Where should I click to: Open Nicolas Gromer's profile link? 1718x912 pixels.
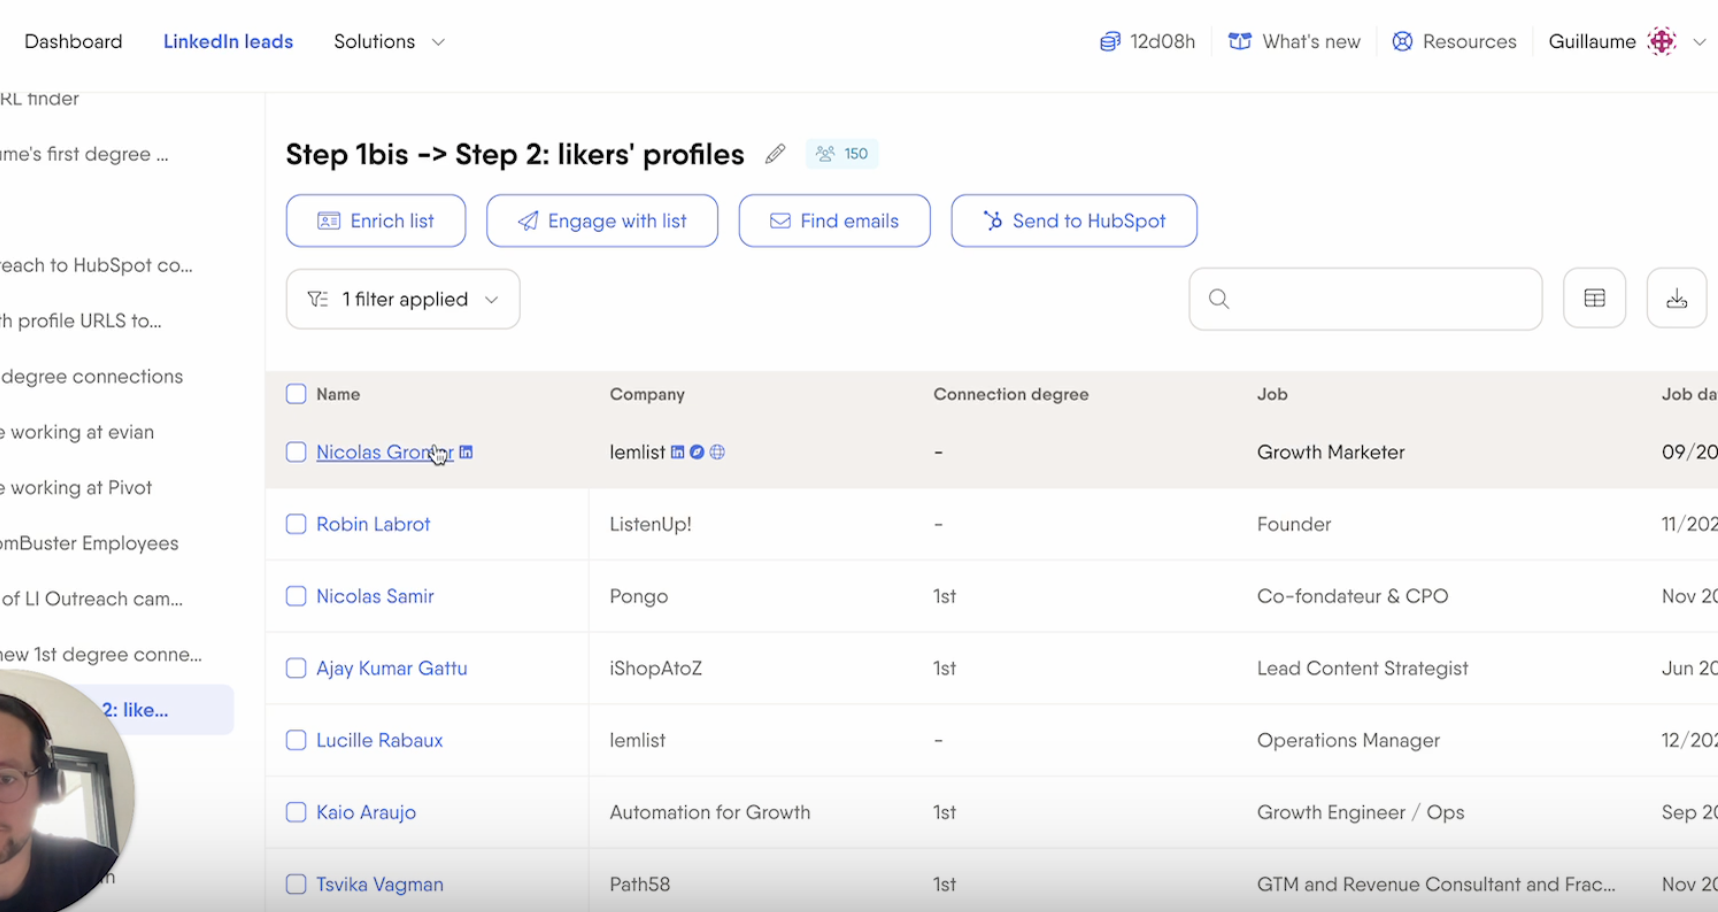click(384, 452)
